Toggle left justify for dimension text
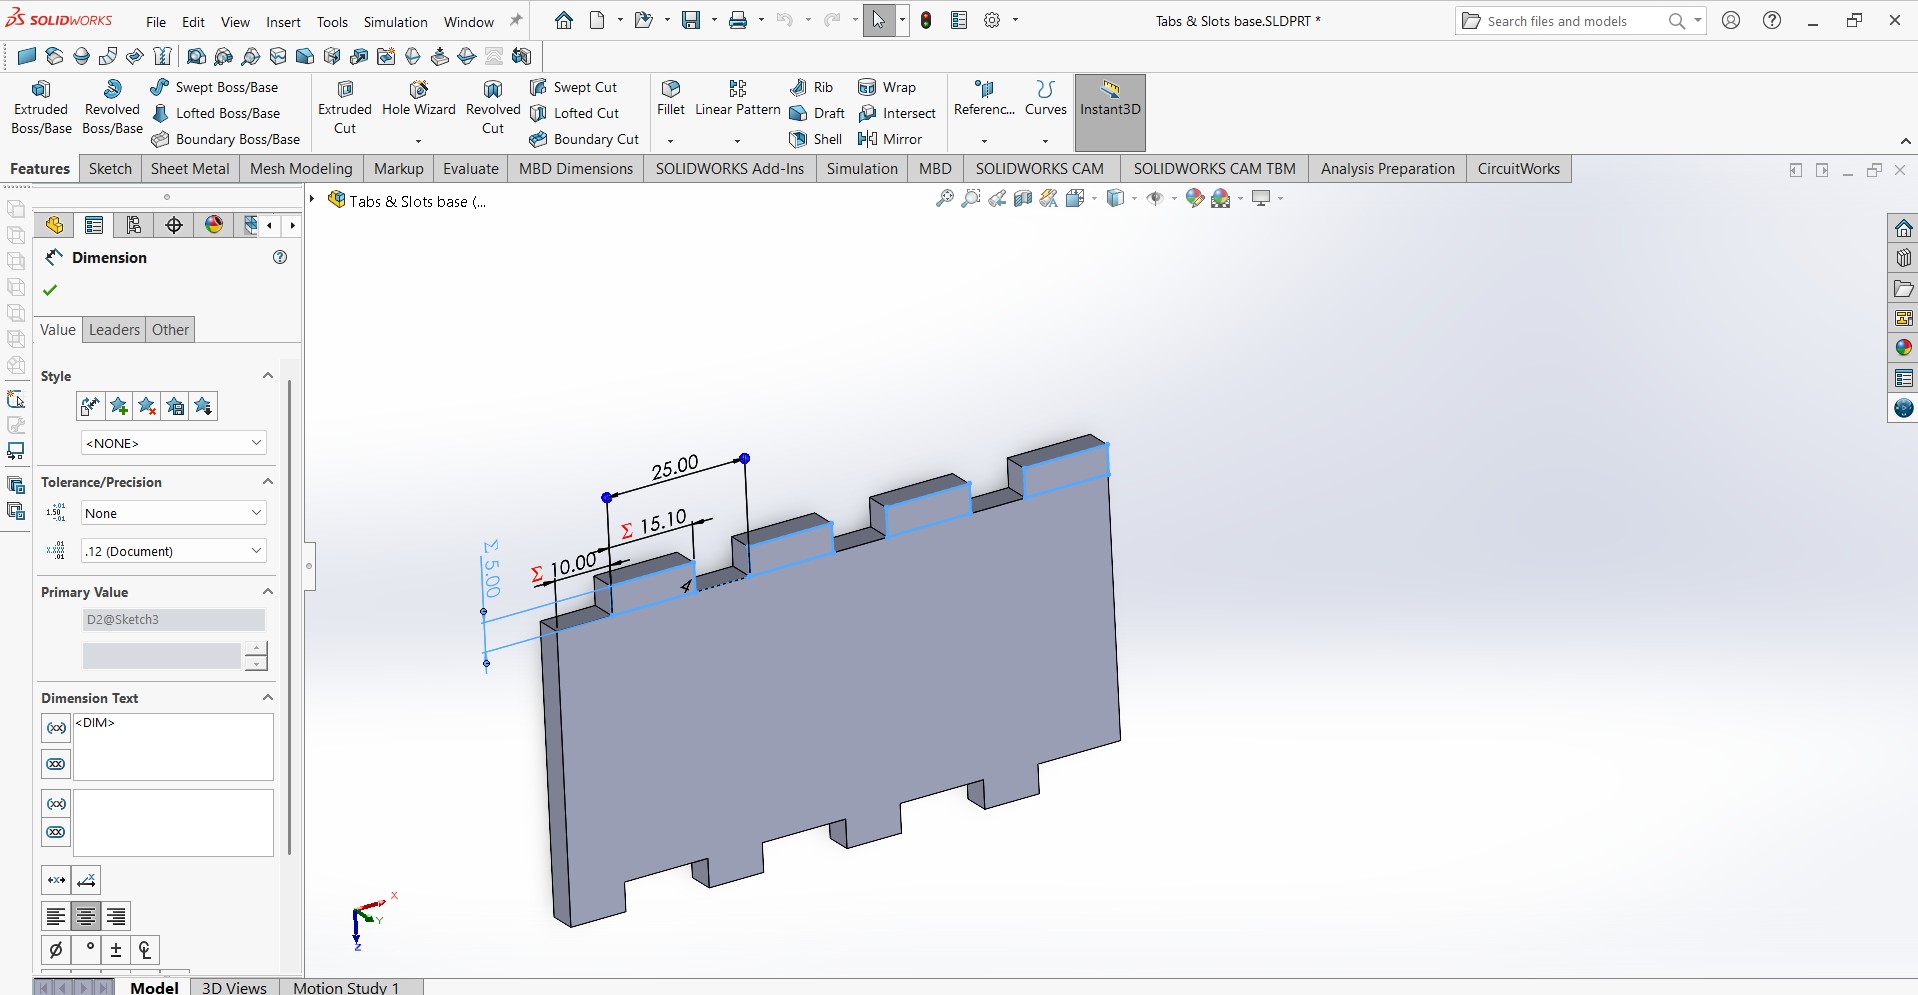The height and width of the screenshot is (995, 1918). [x=56, y=916]
